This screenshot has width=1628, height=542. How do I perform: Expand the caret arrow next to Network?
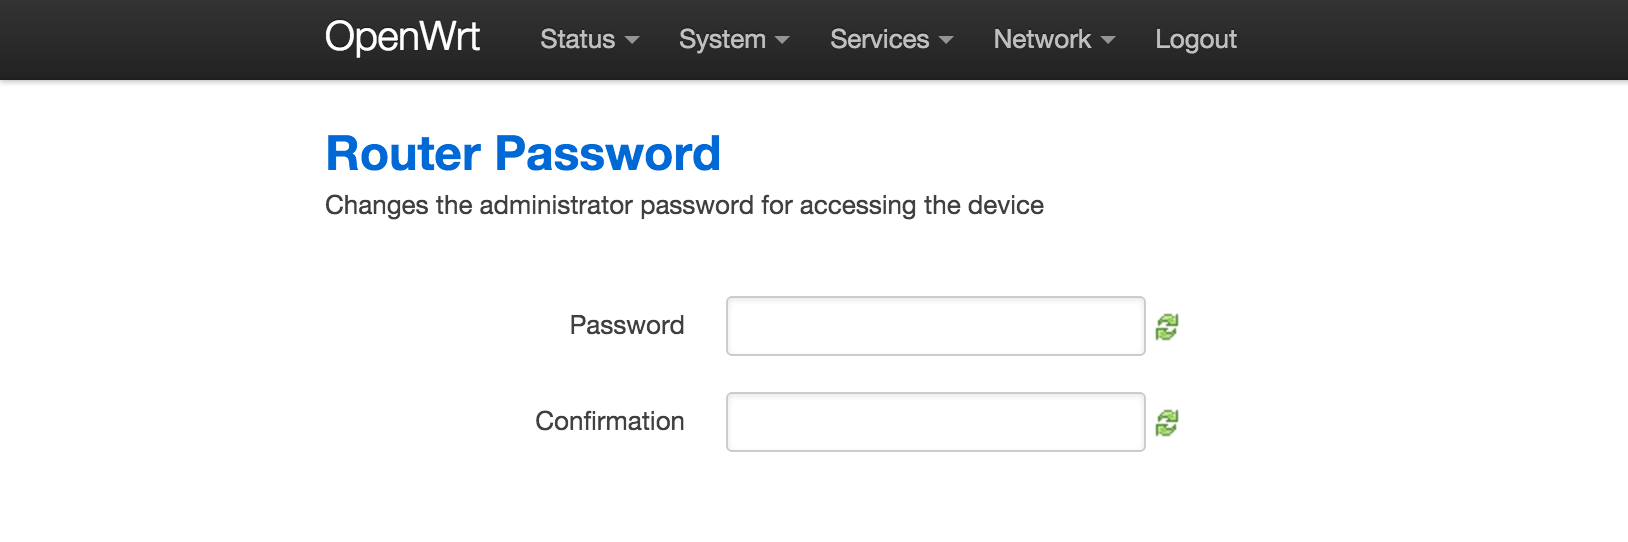pos(1108,41)
